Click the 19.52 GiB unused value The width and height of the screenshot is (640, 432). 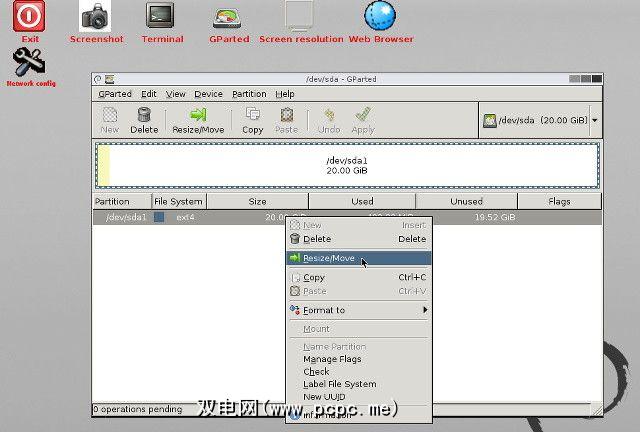(x=495, y=217)
